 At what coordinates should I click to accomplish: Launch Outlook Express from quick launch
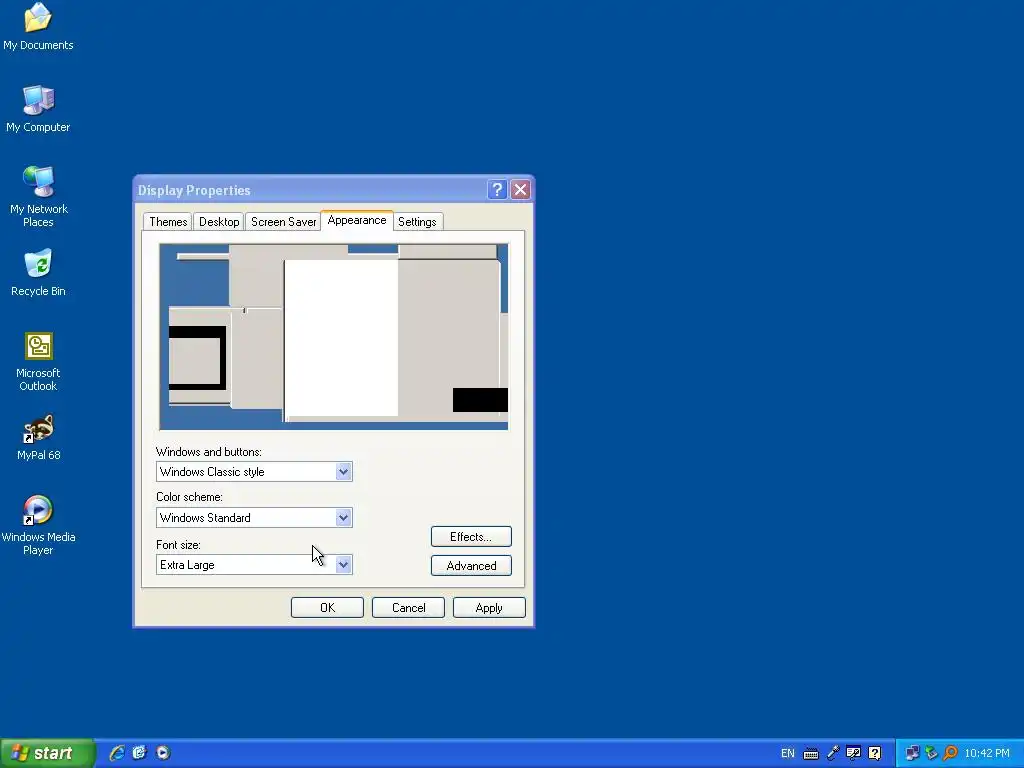pos(139,752)
